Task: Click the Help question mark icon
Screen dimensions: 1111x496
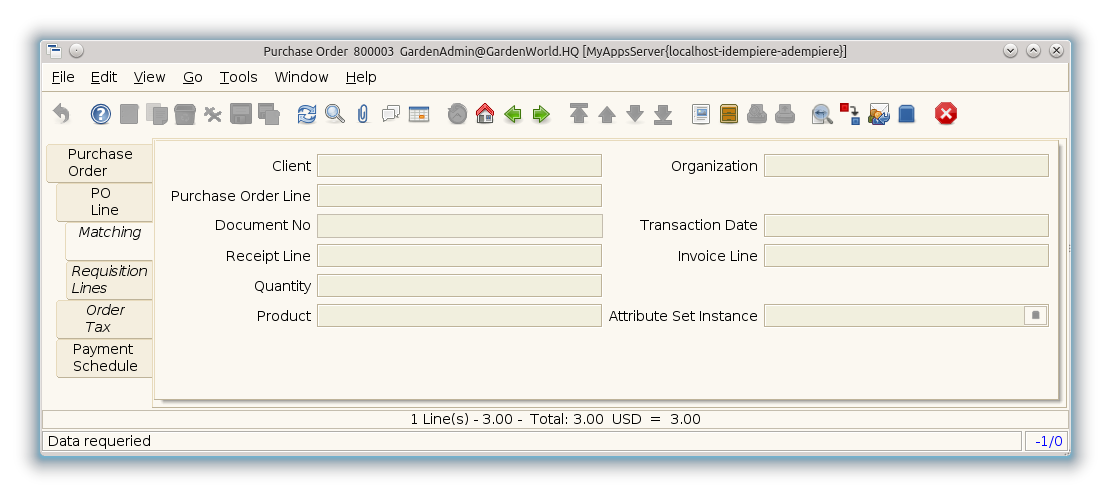Action: tap(101, 114)
